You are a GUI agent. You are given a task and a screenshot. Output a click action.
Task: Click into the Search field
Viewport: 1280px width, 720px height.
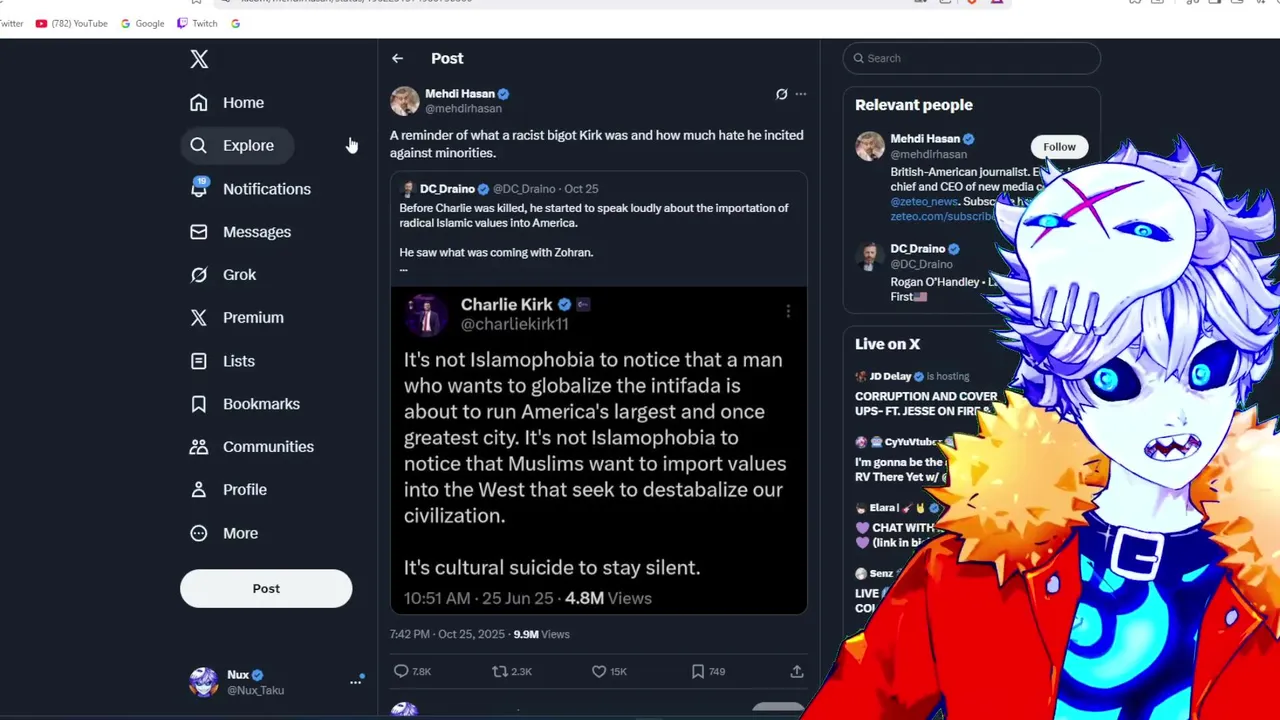(x=971, y=58)
